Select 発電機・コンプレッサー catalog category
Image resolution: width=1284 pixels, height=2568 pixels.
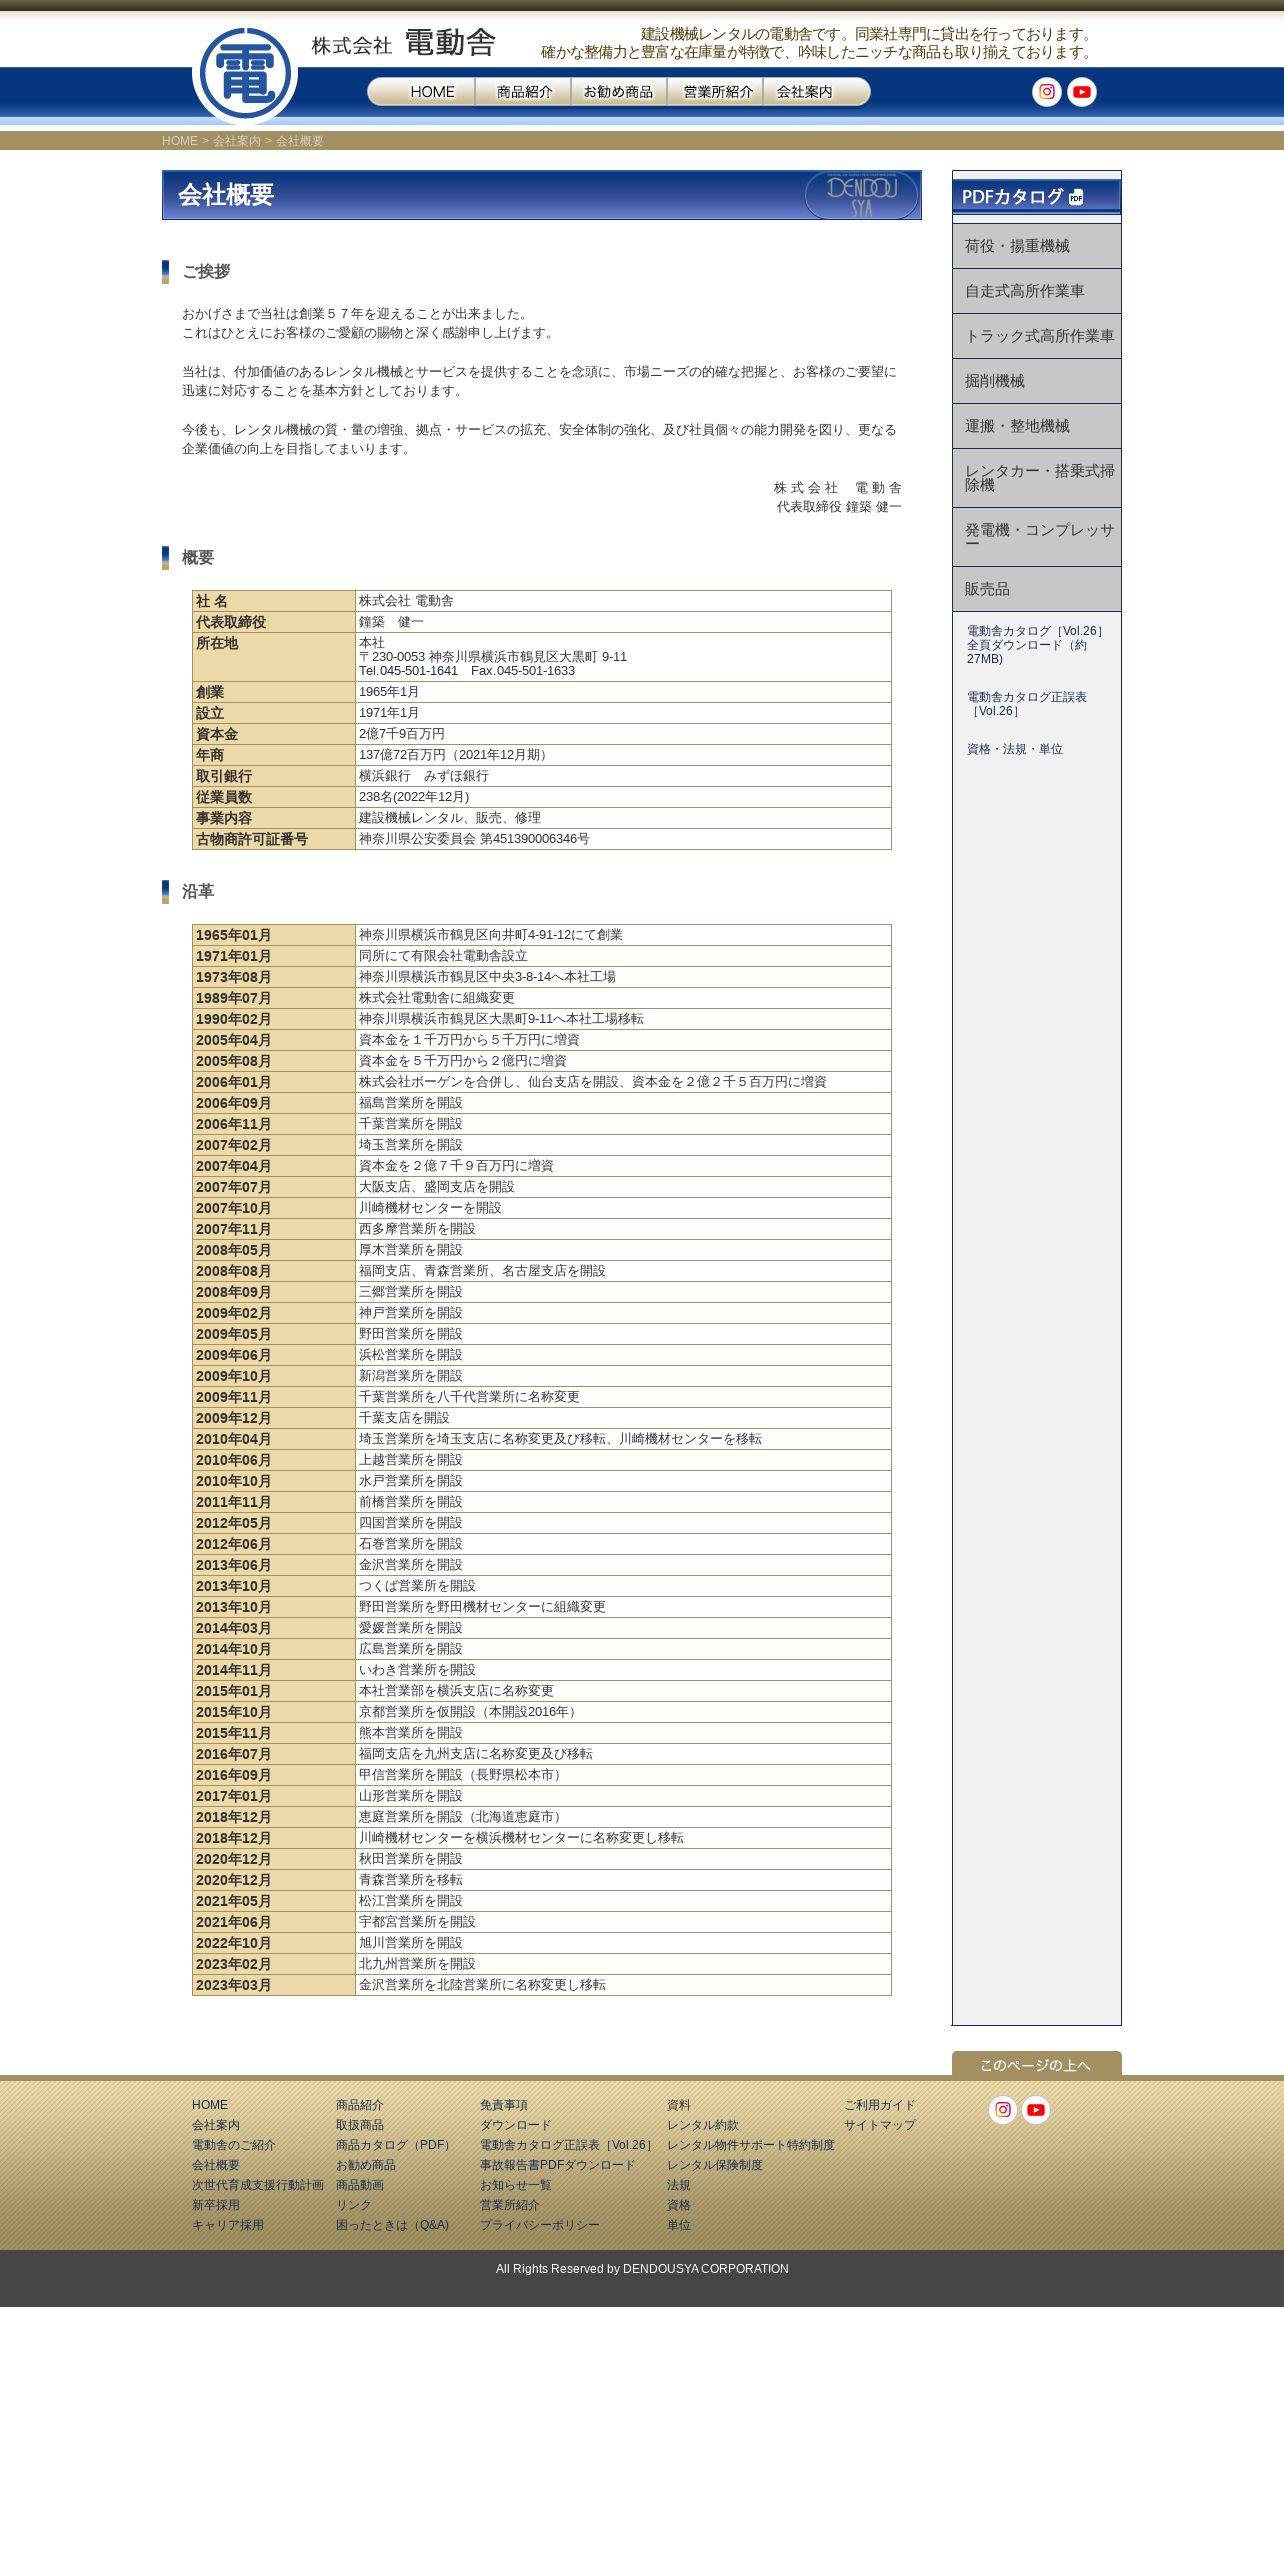tap(1037, 537)
